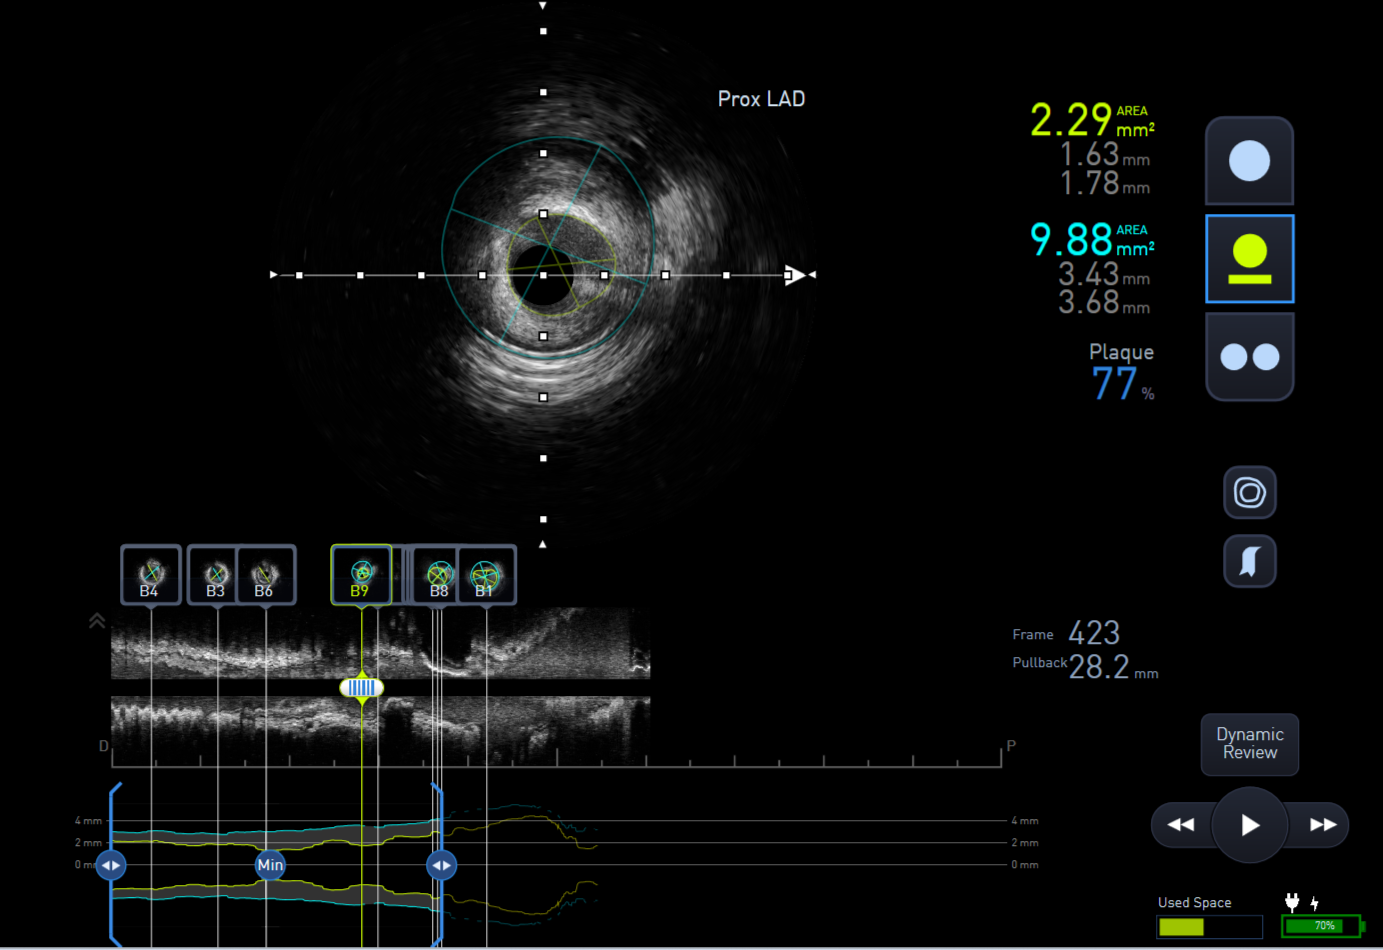1383x950 pixels.
Task: Click the border contour trace icon
Action: coord(1249,492)
